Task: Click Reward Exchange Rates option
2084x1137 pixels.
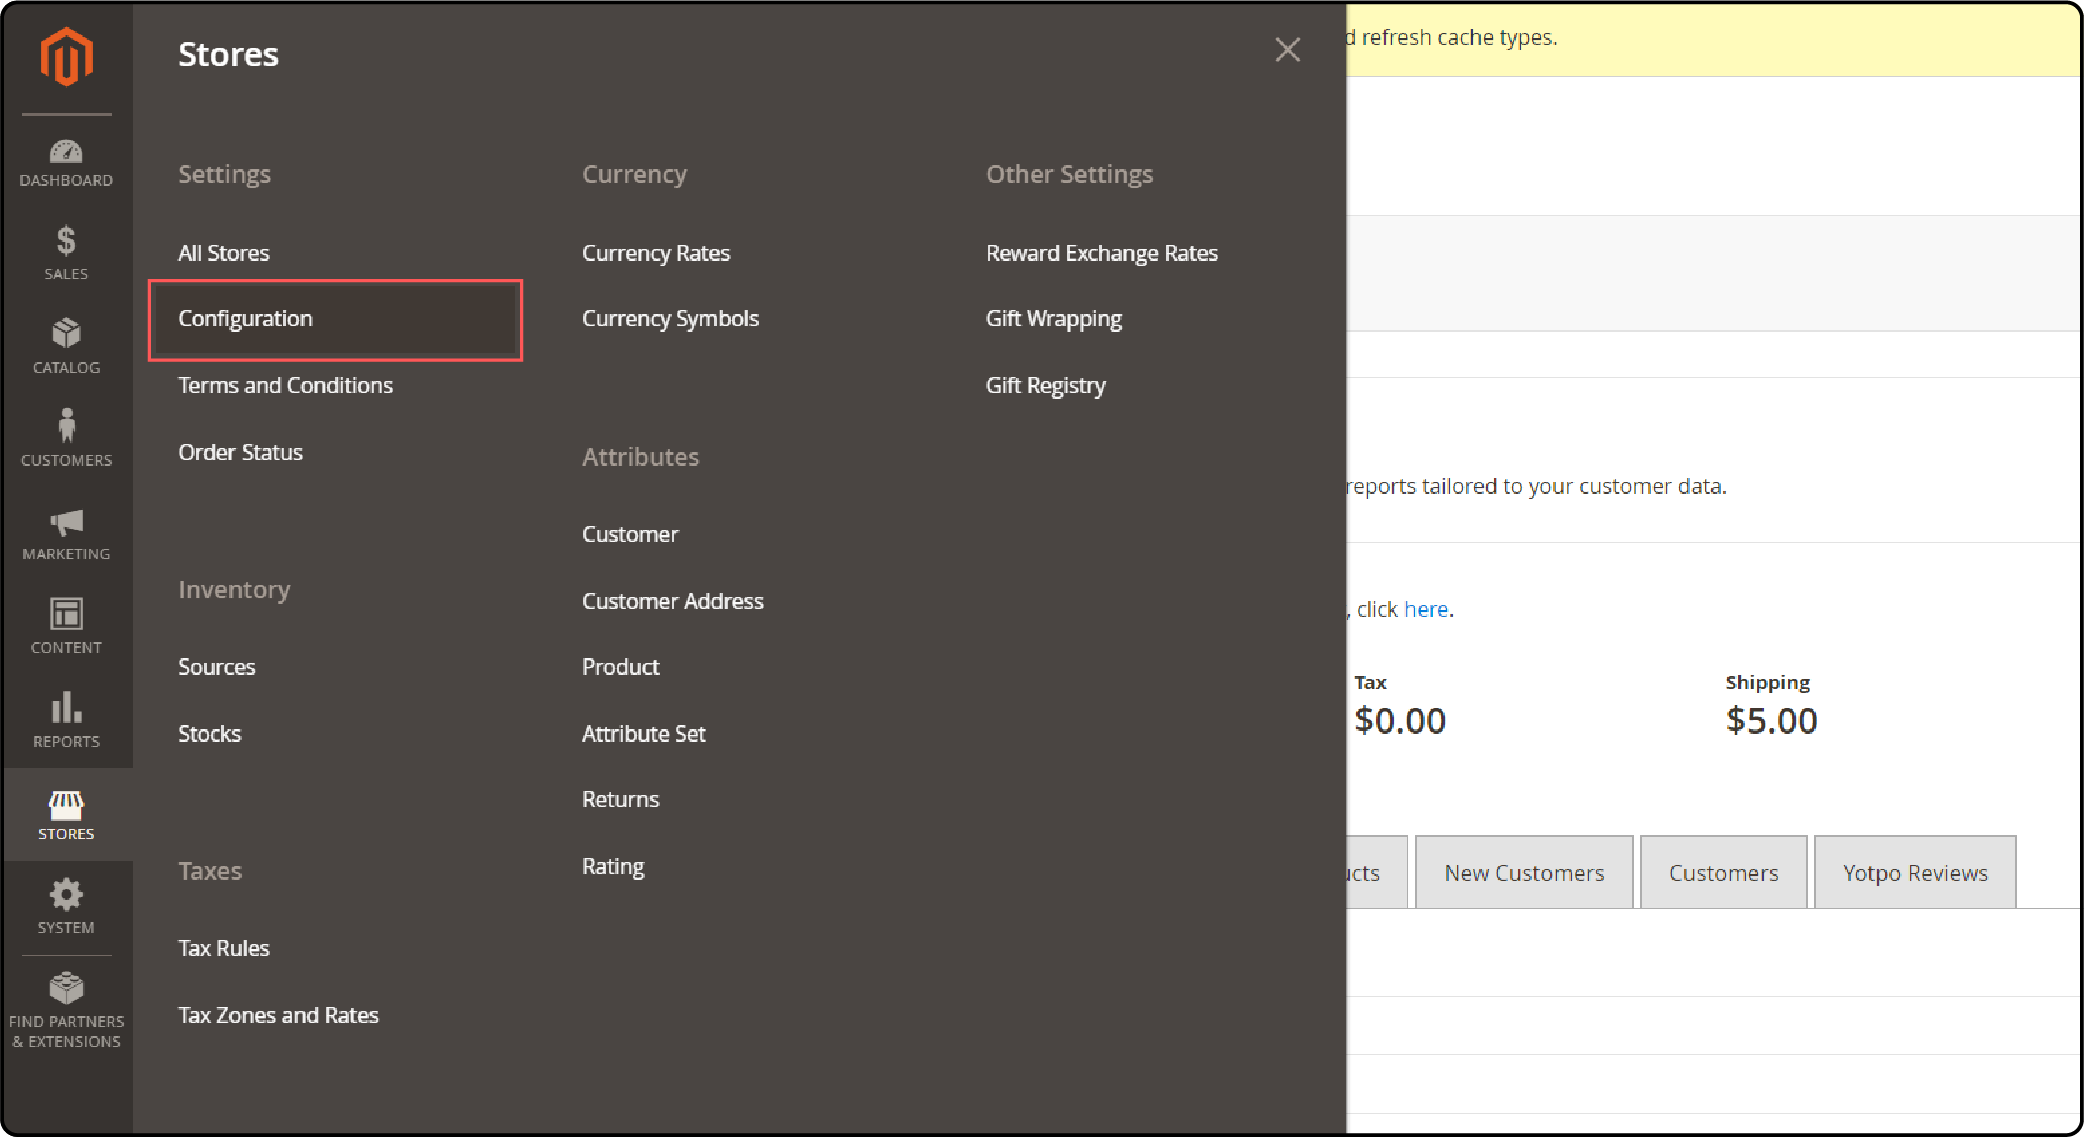Action: pos(1101,252)
